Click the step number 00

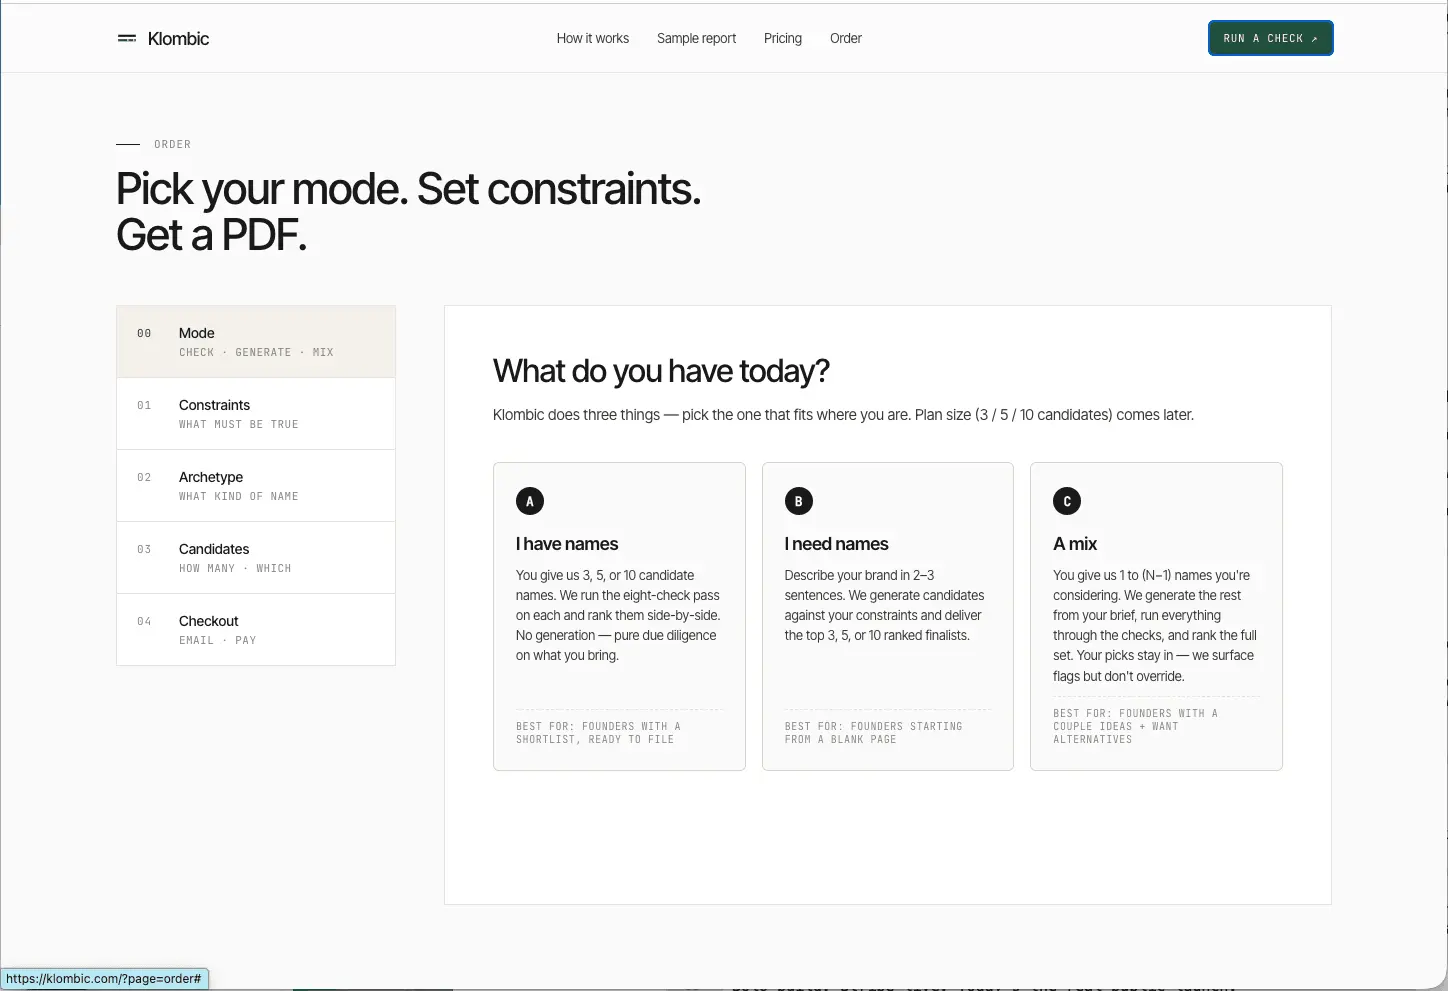(x=144, y=333)
